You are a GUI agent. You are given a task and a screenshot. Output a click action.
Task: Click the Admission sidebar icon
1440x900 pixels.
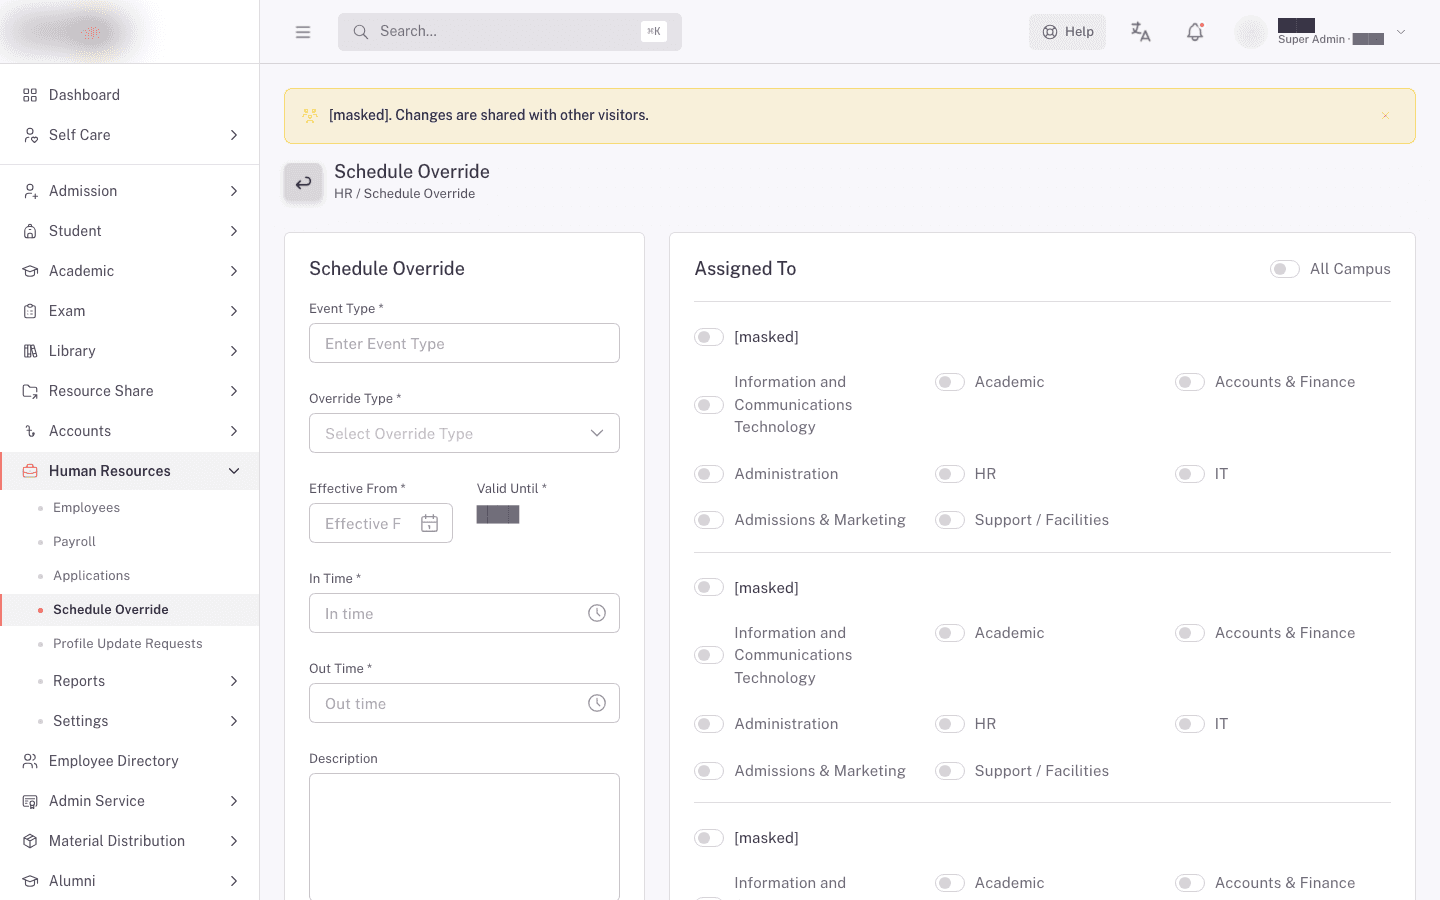(x=30, y=191)
